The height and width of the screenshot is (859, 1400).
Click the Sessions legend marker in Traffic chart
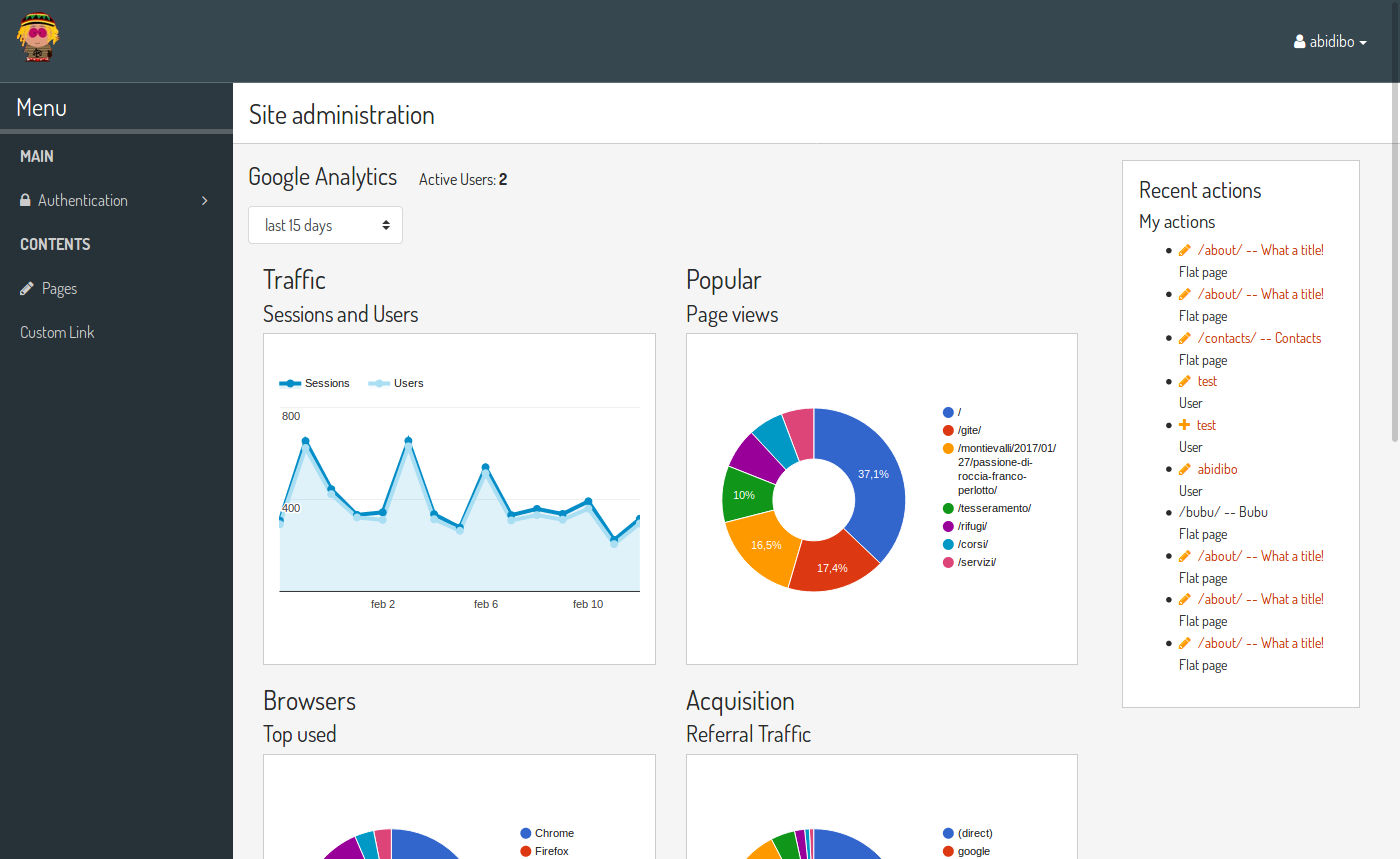(x=290, y=383)
